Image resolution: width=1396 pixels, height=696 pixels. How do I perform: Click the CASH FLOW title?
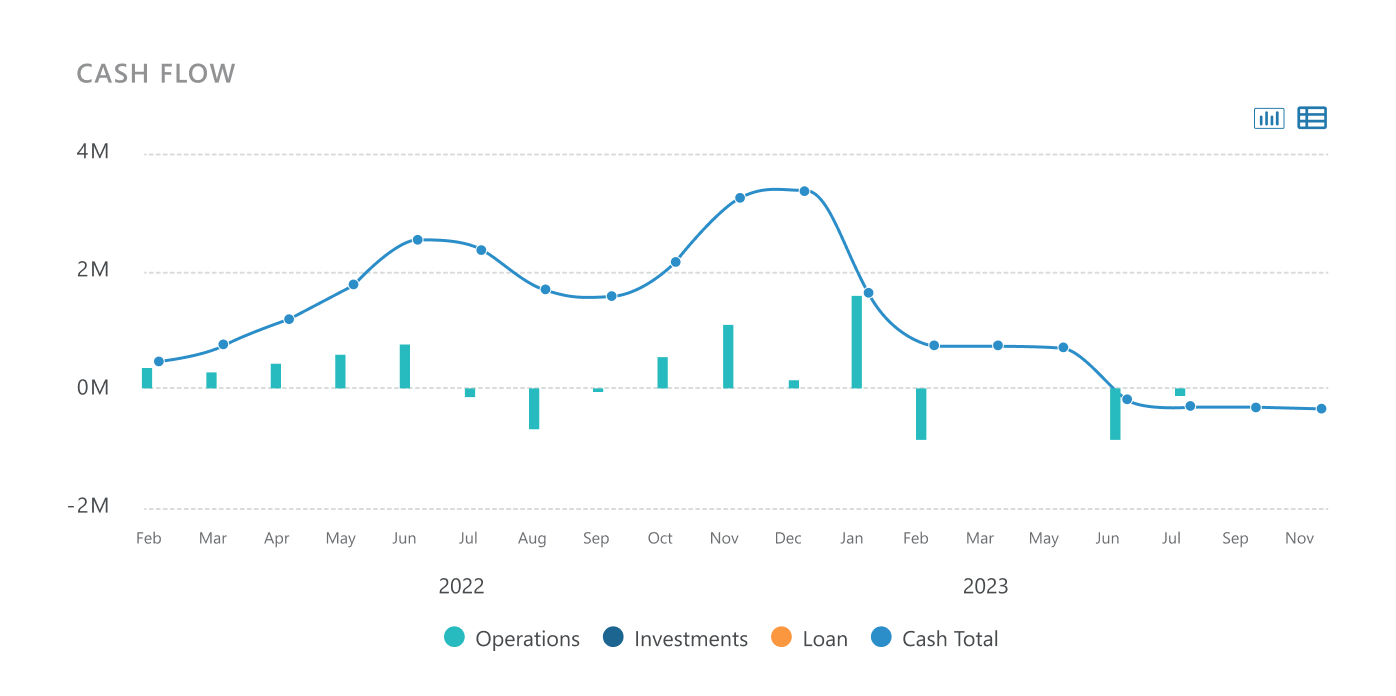tap(156, 74)
